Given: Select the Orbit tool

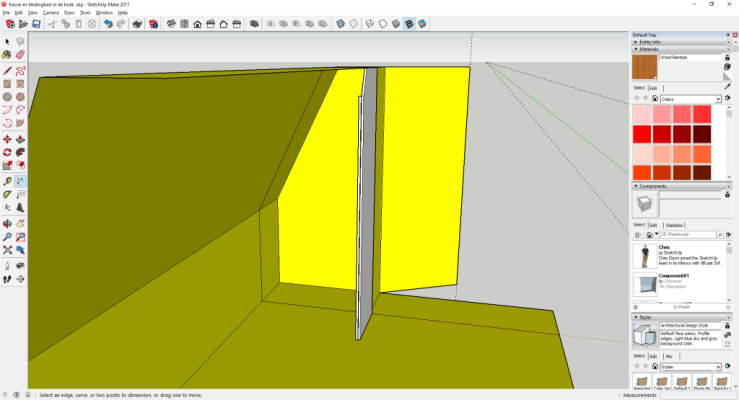Looking at the screenshot, I should click(8, 224).
